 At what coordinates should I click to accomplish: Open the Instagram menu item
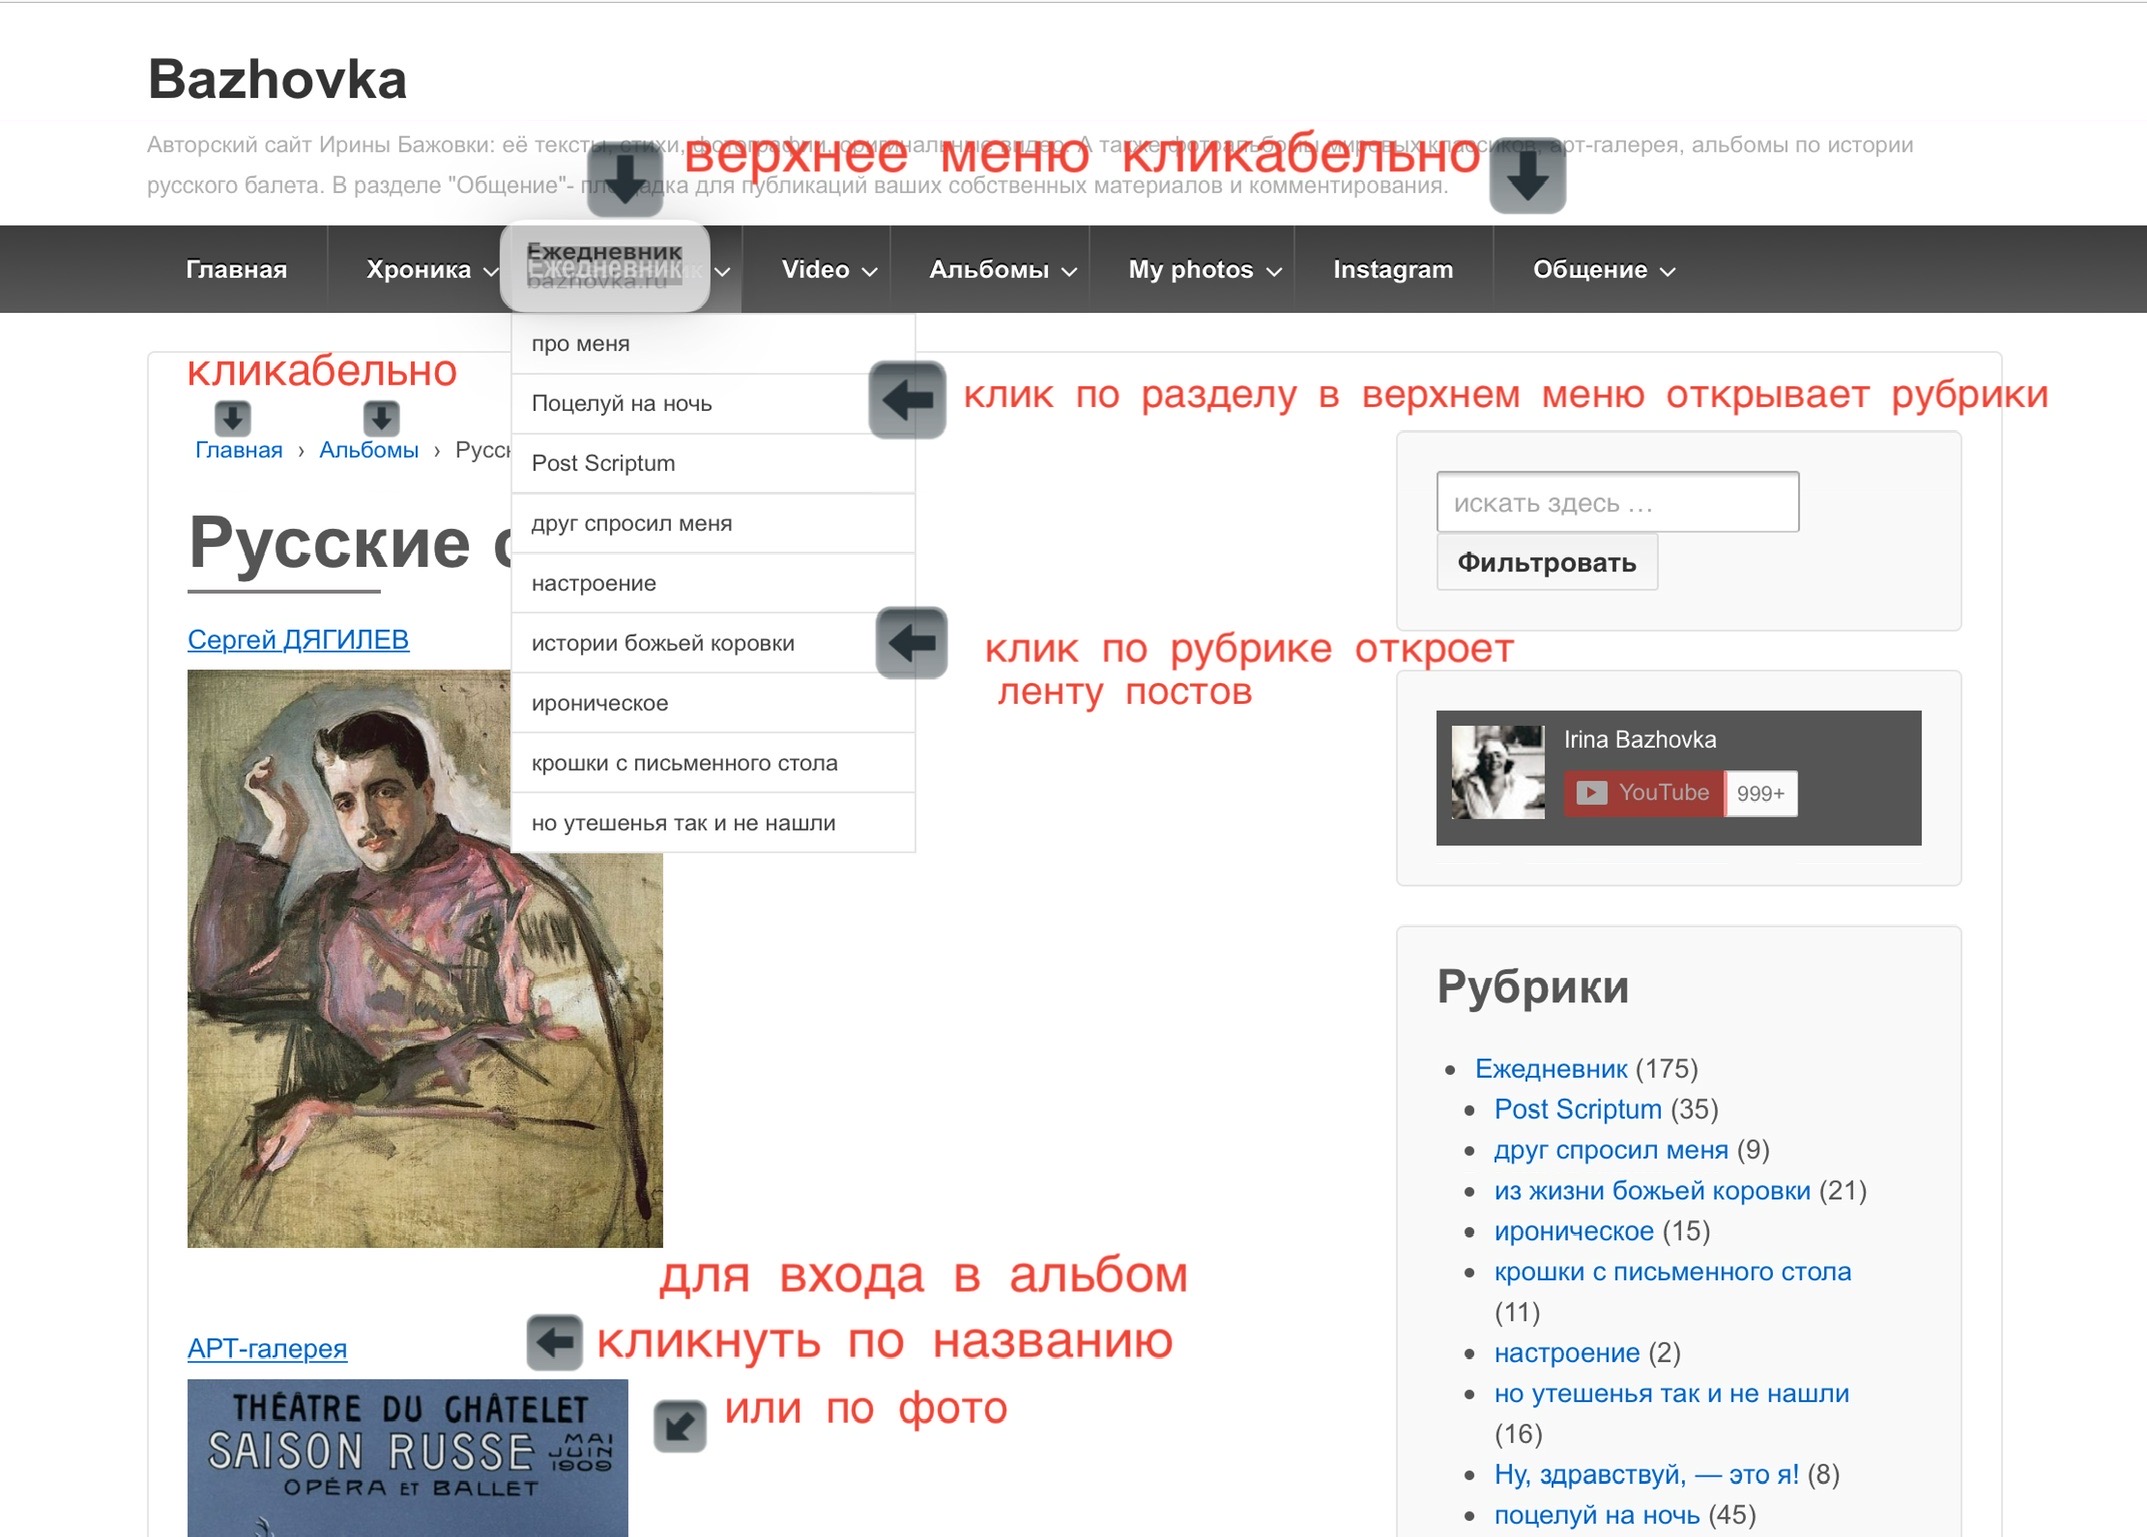coord(1393,269)
